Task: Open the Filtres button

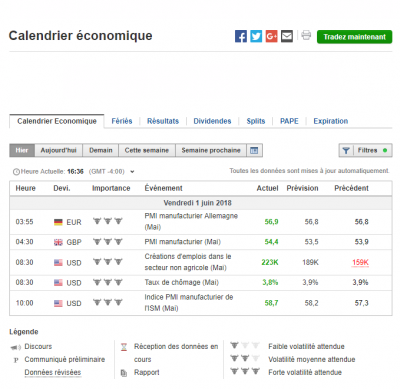Action: [366, 150]
